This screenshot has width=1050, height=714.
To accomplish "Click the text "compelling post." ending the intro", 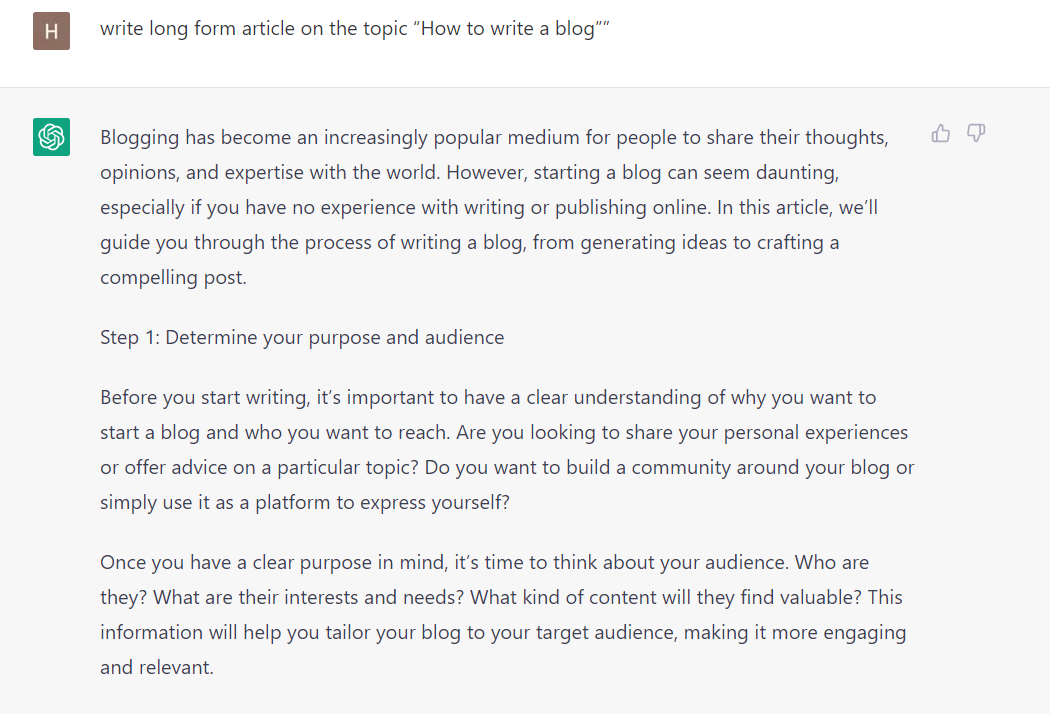I will 173,278.
